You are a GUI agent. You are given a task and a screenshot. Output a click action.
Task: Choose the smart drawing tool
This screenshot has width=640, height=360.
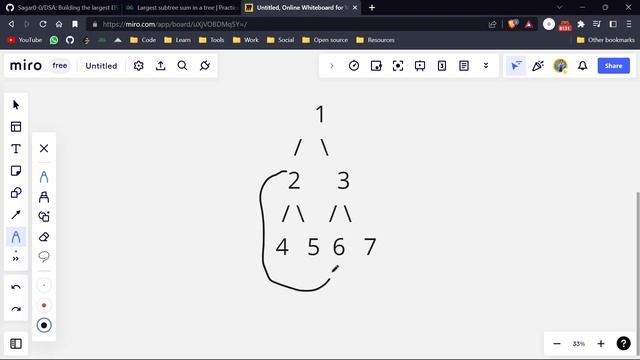[44, 216]
